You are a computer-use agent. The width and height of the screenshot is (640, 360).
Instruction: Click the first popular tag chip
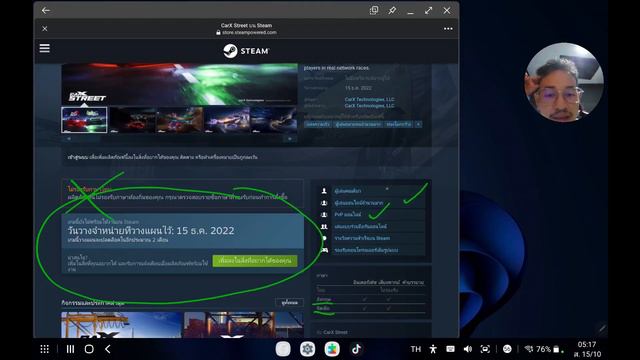(x=318, y=124)
